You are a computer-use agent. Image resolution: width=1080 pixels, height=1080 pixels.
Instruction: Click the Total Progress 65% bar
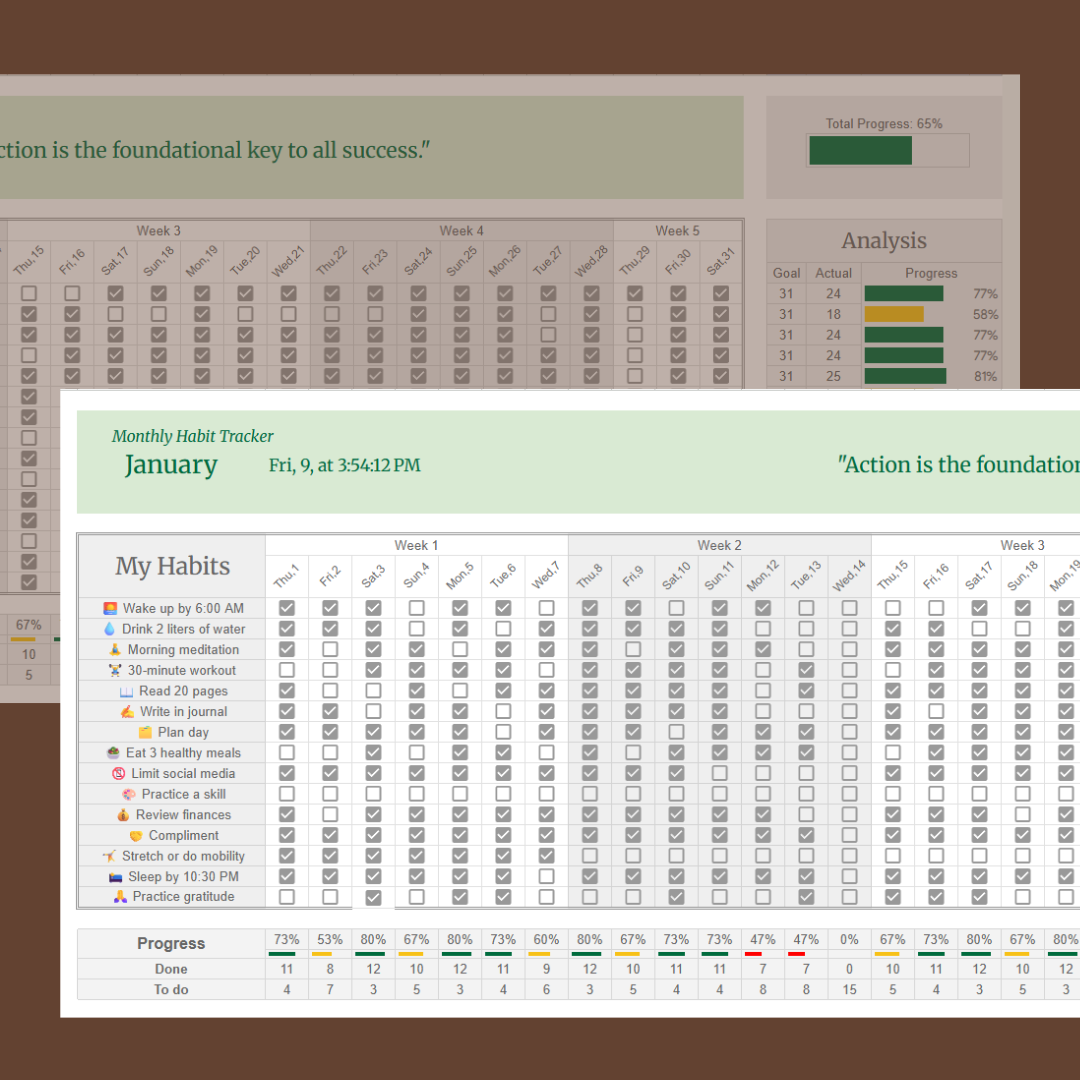887,150
